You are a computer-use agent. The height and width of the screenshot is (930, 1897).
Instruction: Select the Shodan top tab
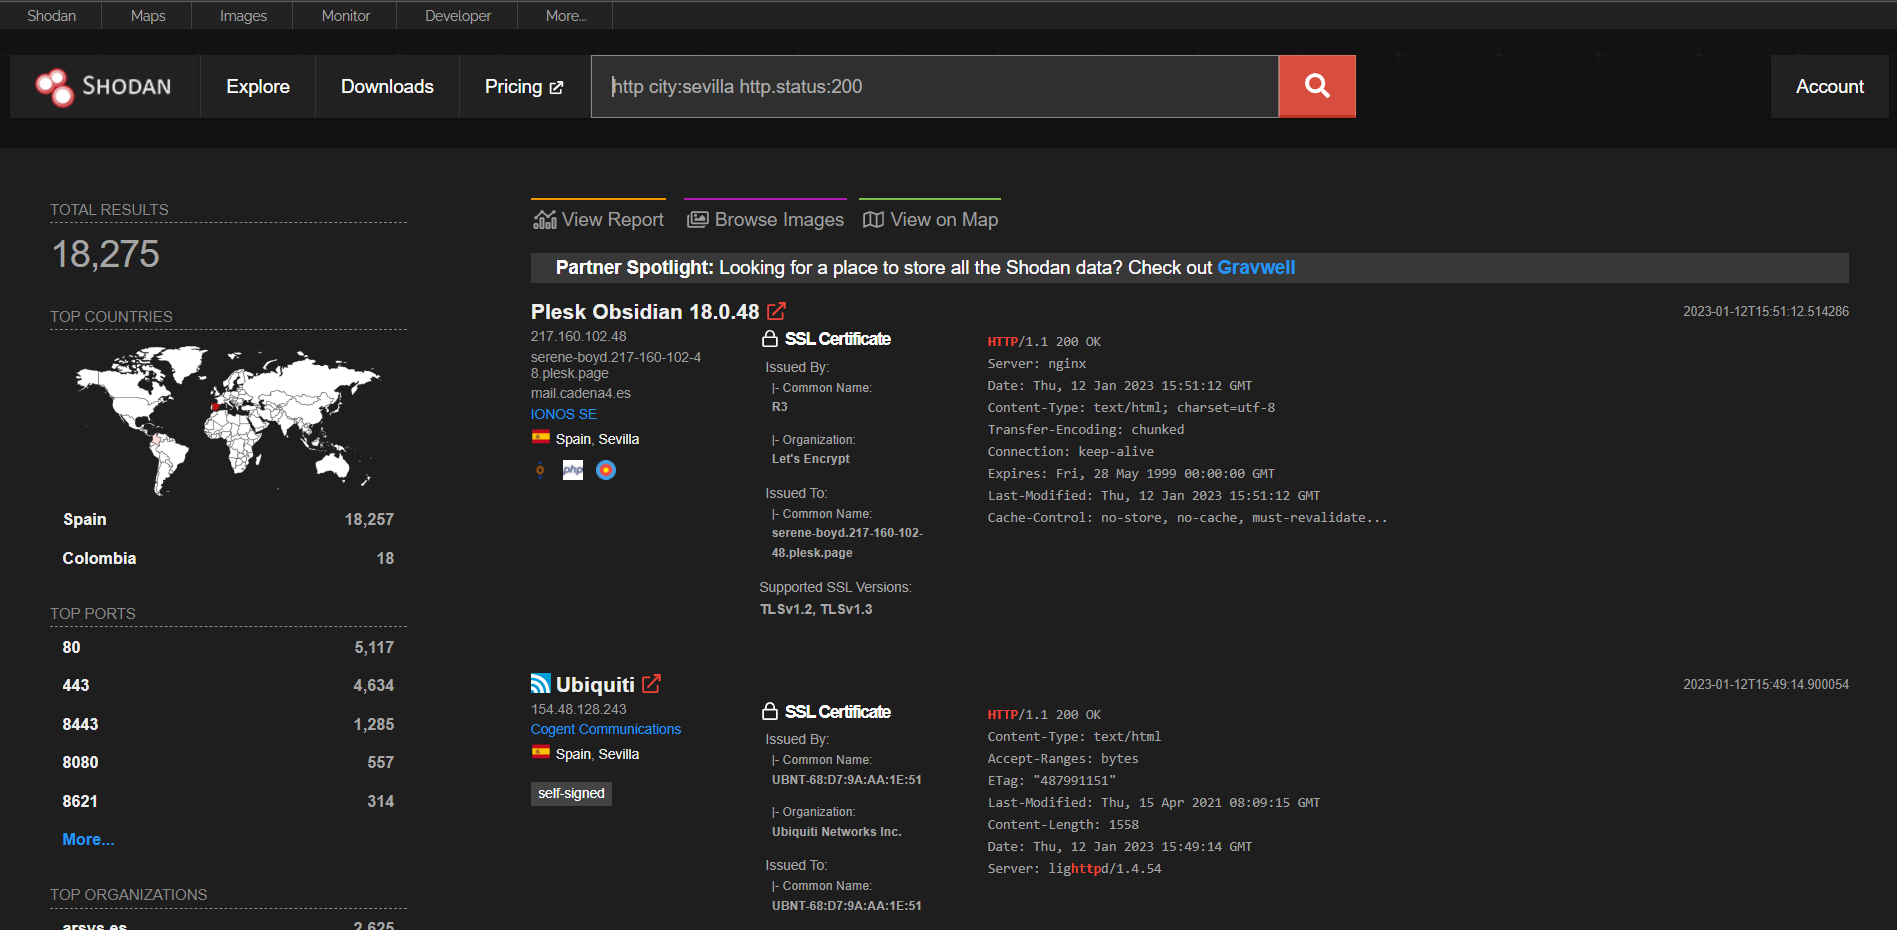(x=51, y=16)
